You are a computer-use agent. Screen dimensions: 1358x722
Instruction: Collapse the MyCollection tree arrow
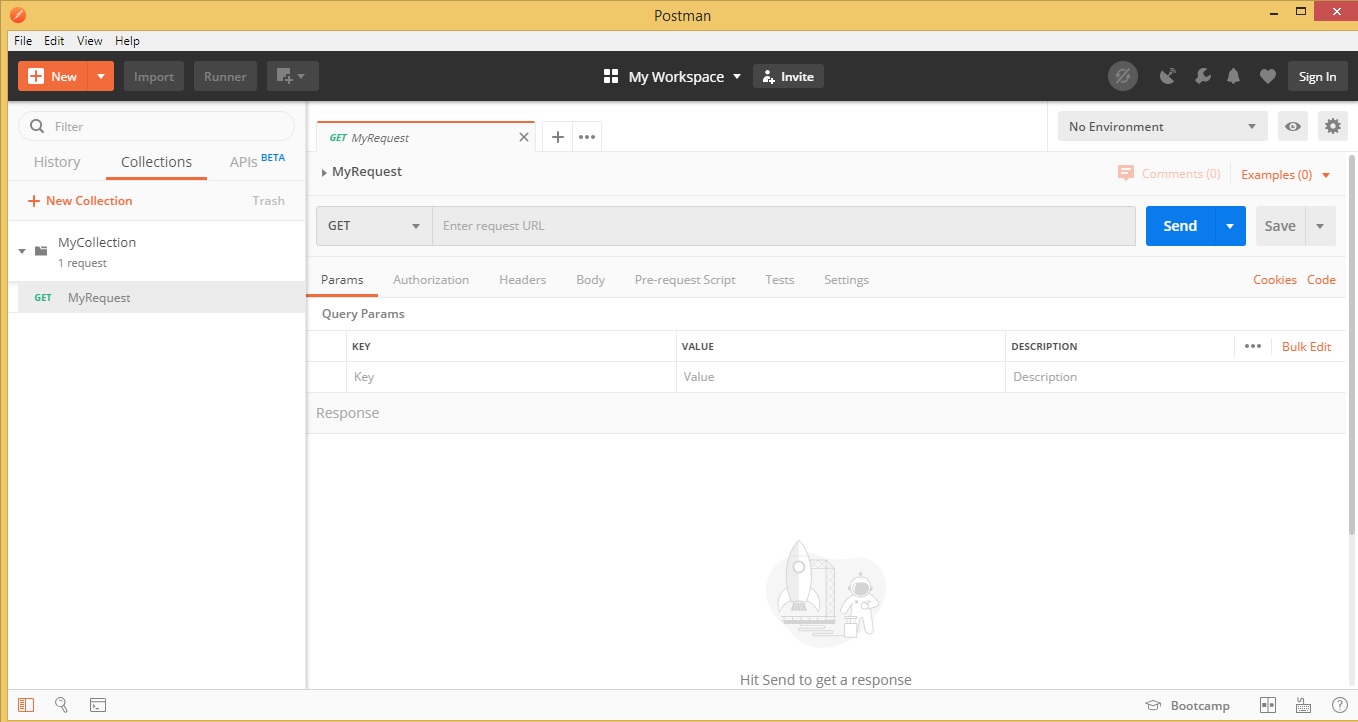22,251
